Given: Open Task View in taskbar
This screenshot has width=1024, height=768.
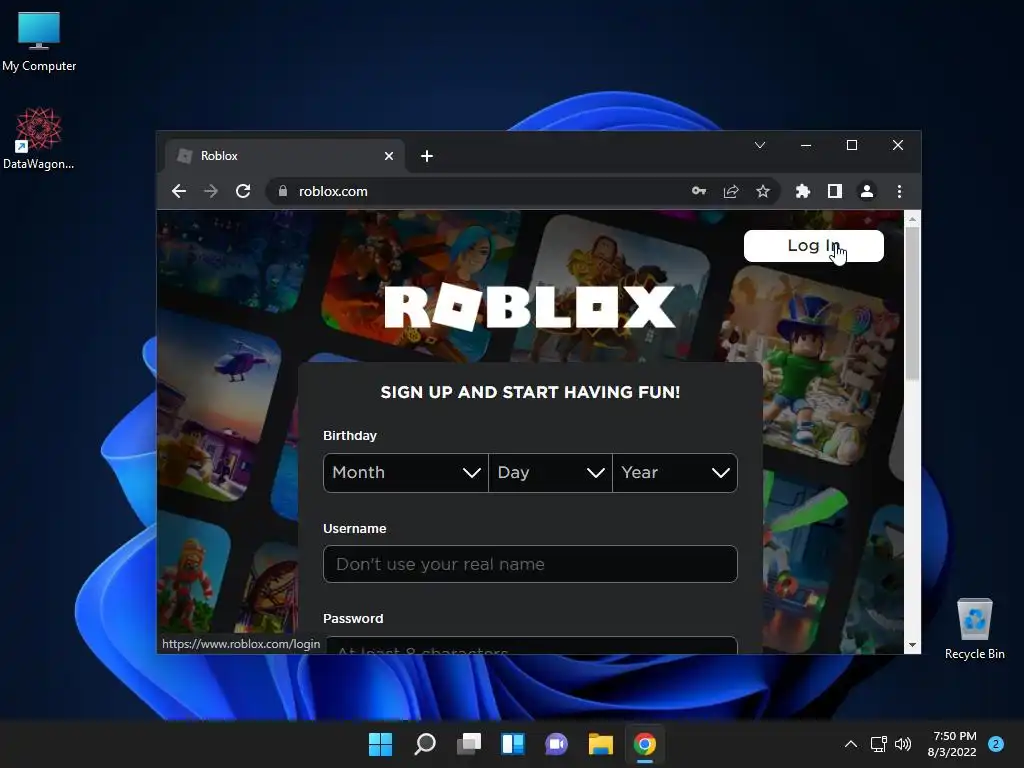Looking at the screenshot, I should click(469, 744).
